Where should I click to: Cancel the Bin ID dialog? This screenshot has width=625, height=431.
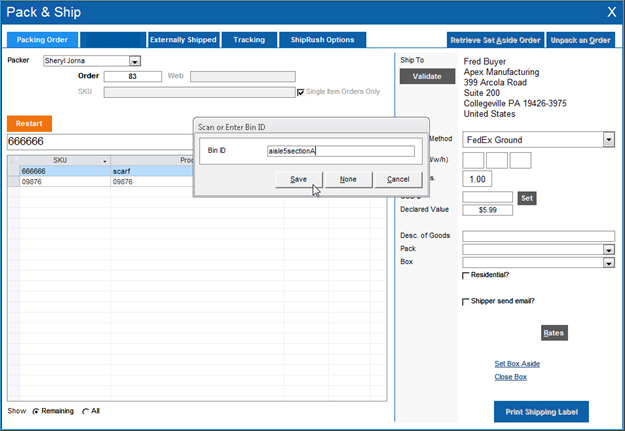pyautogui.click(x=398, y=179)
